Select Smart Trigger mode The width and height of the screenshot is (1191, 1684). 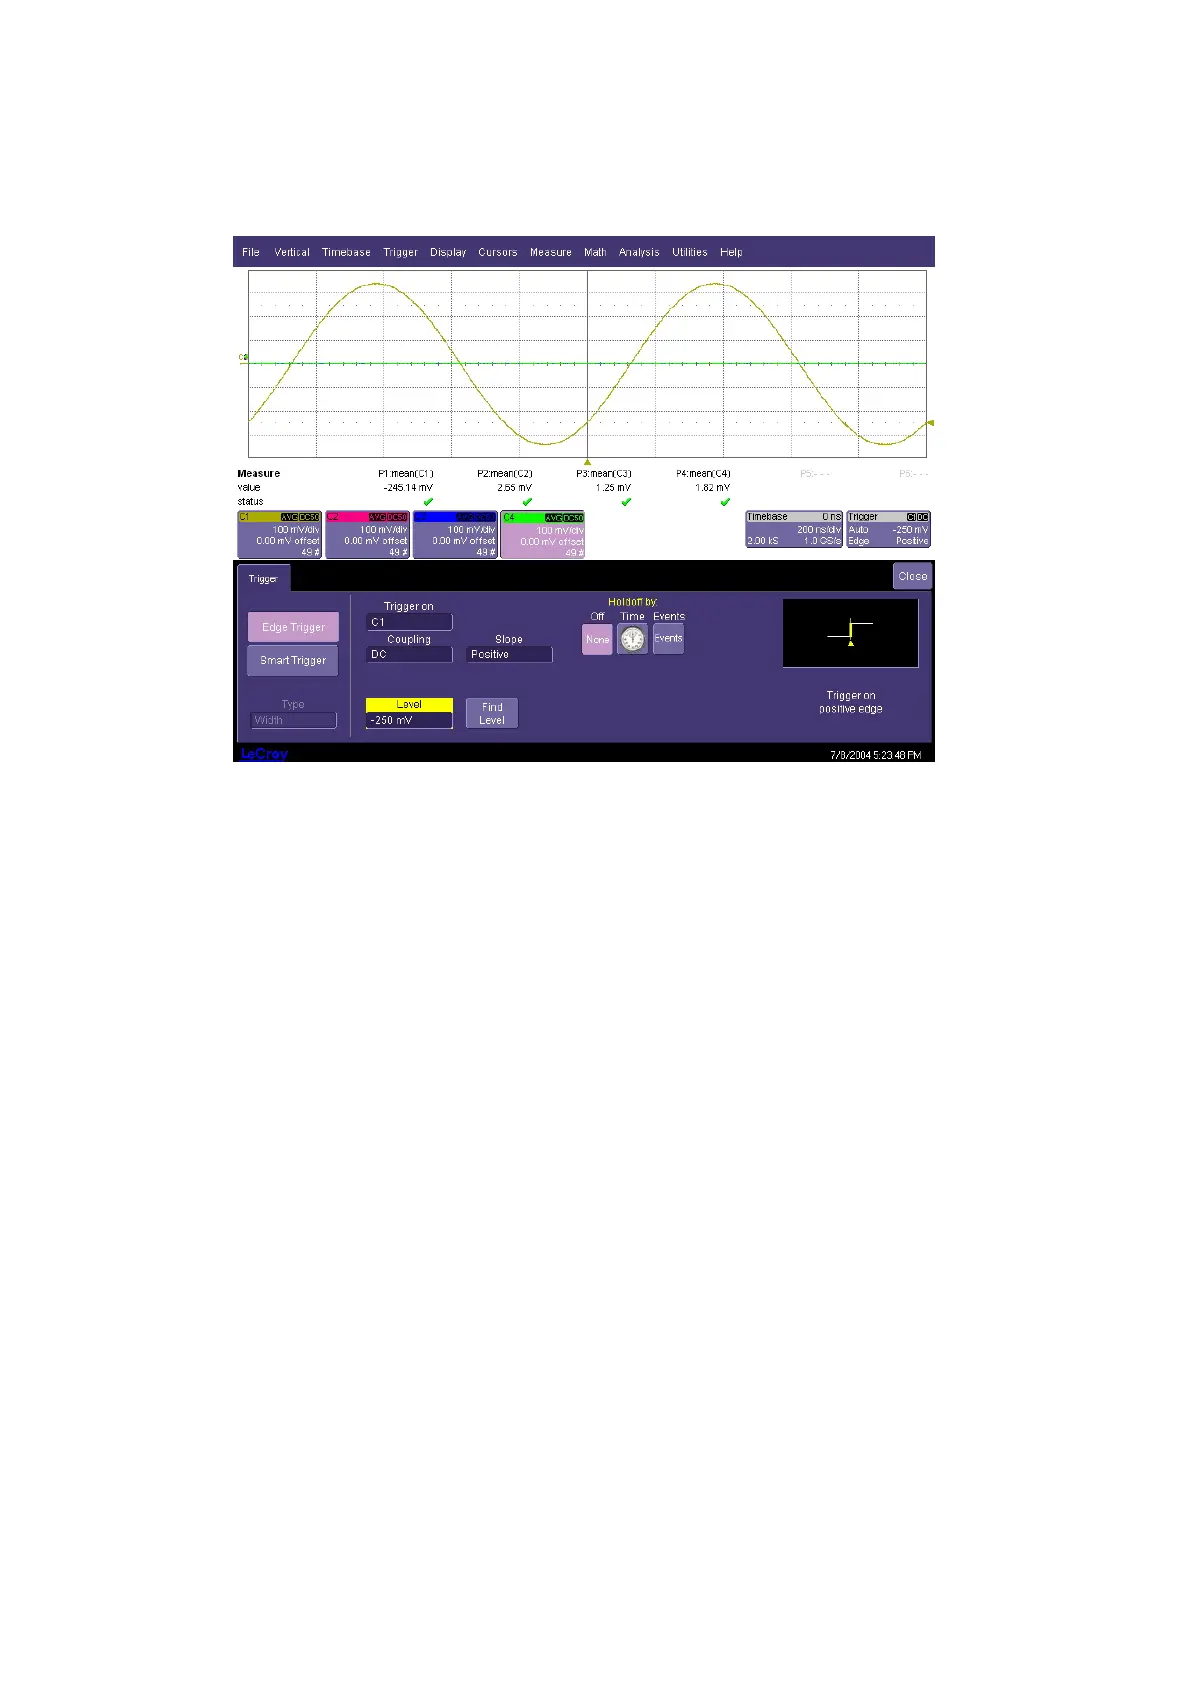(x=293, y=660)
